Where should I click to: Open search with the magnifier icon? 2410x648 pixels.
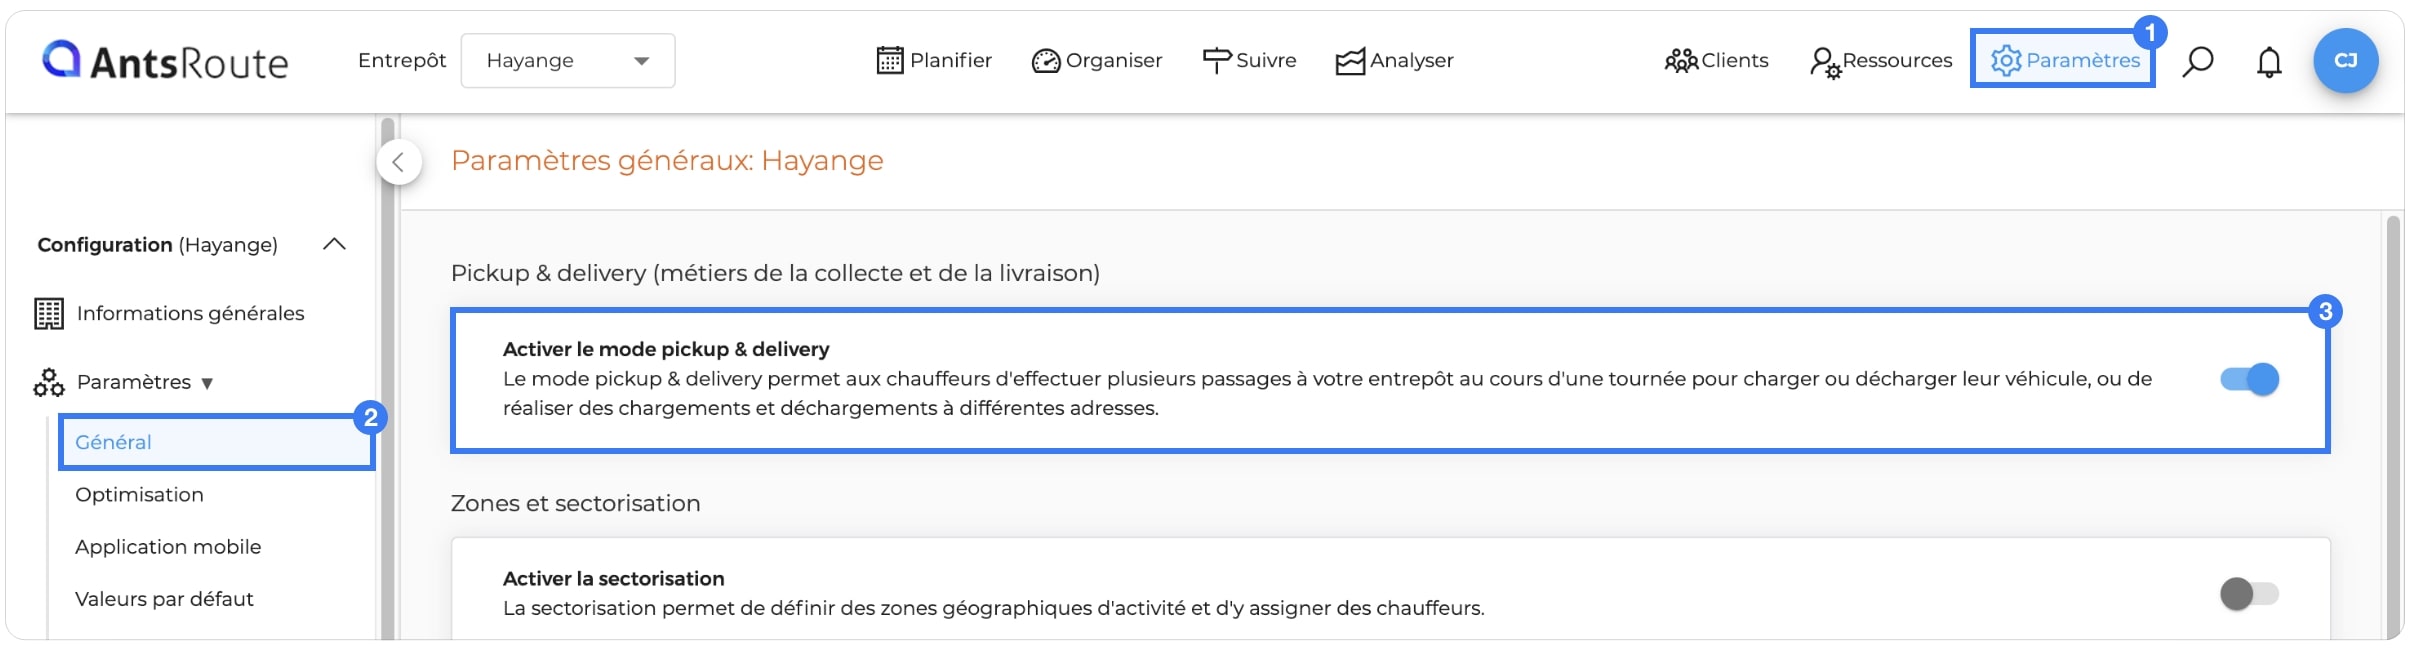pos(2197,62)
